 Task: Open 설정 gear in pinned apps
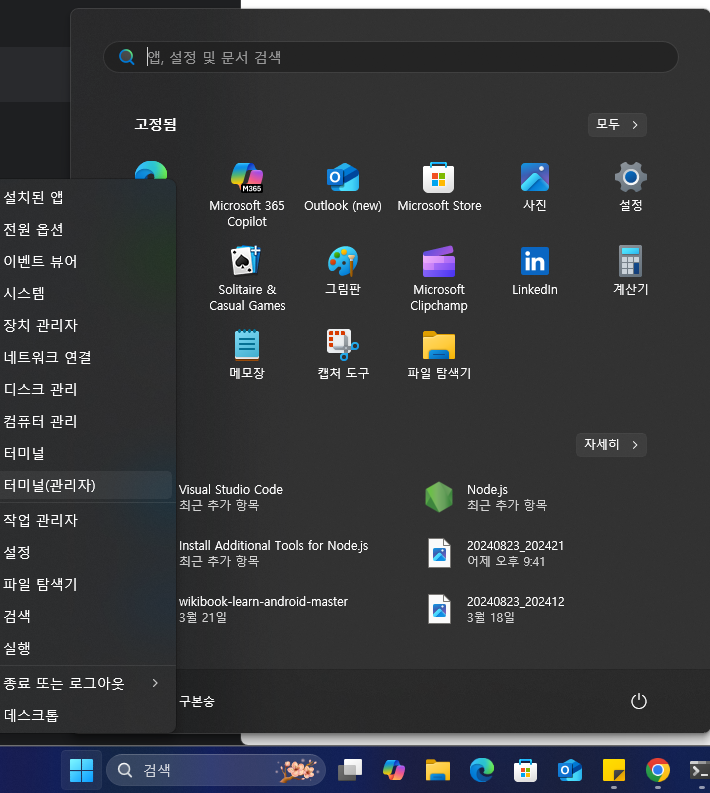[x=631, y=187]
